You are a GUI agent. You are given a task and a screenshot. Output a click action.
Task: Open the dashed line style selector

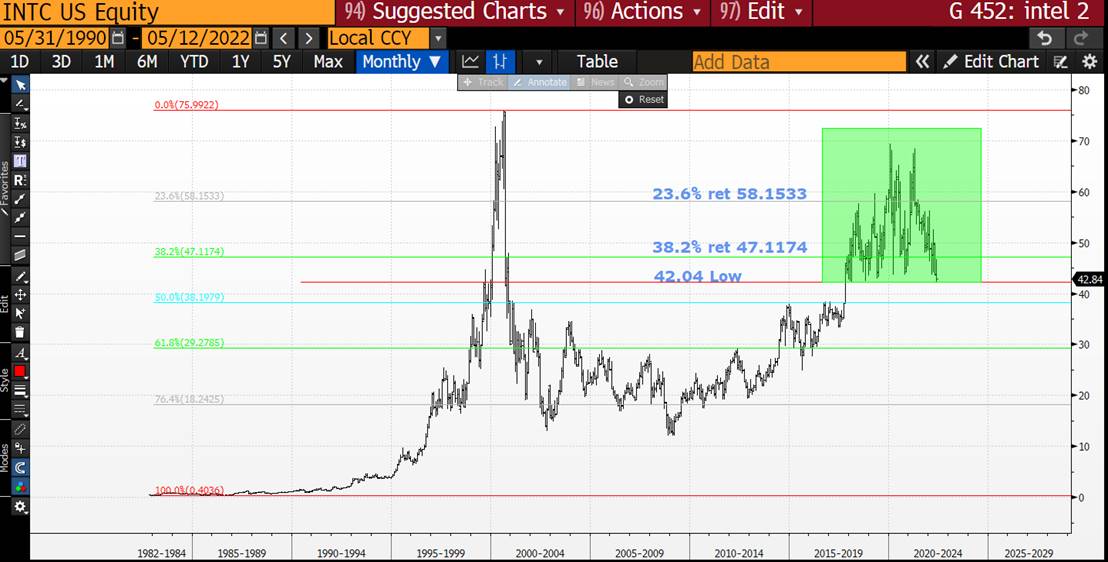click(20, 409)
